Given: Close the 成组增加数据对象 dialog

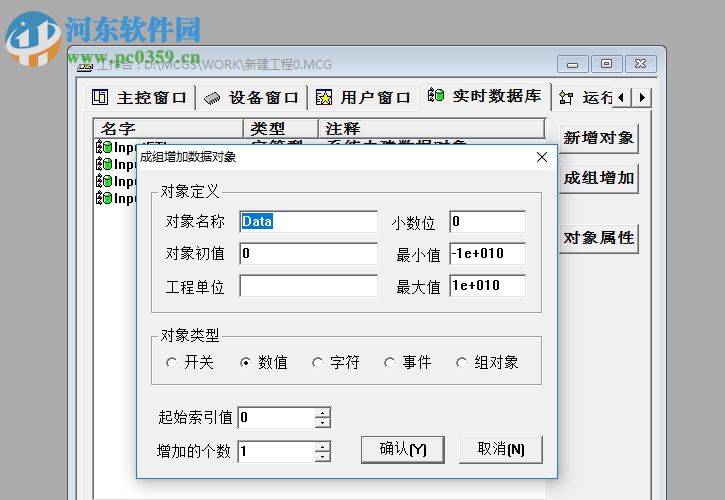Looking at the screenshot, I should [x=542, y=157].
